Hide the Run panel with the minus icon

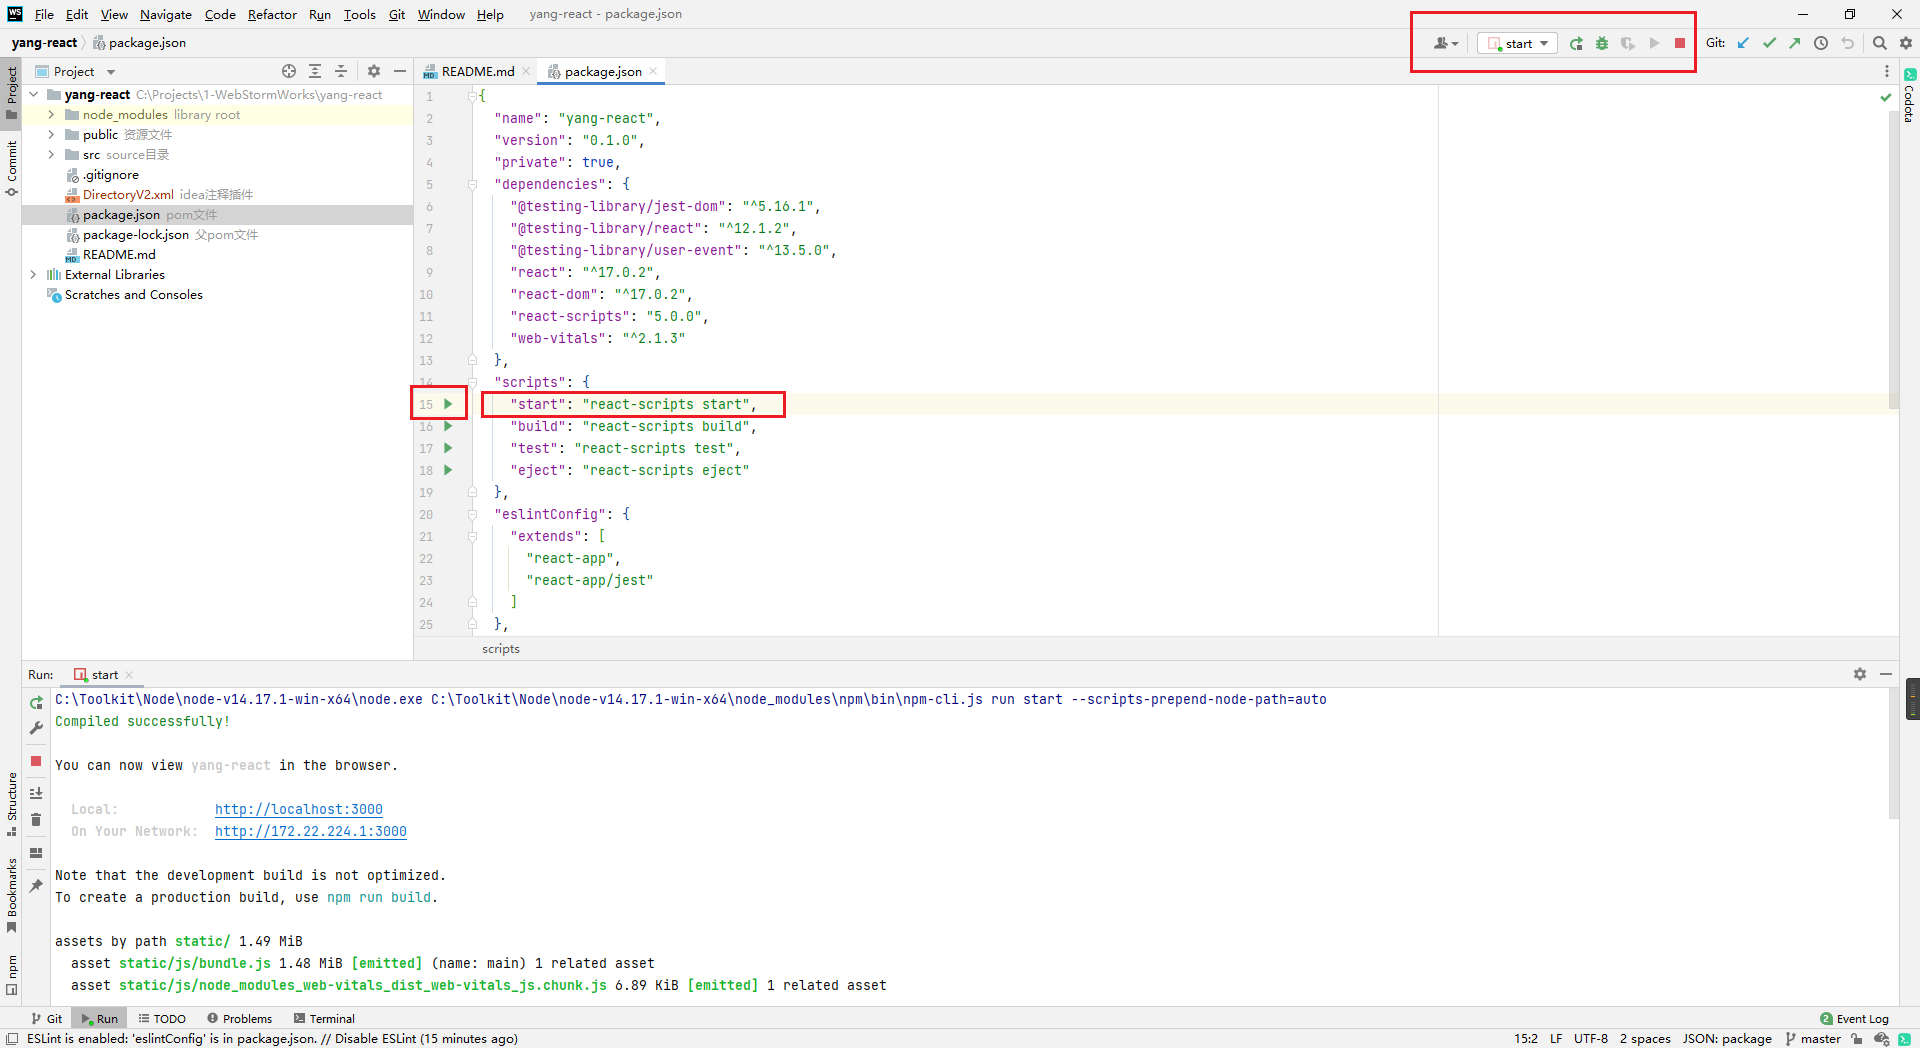pyautogui.click(x=1886, y=674)
